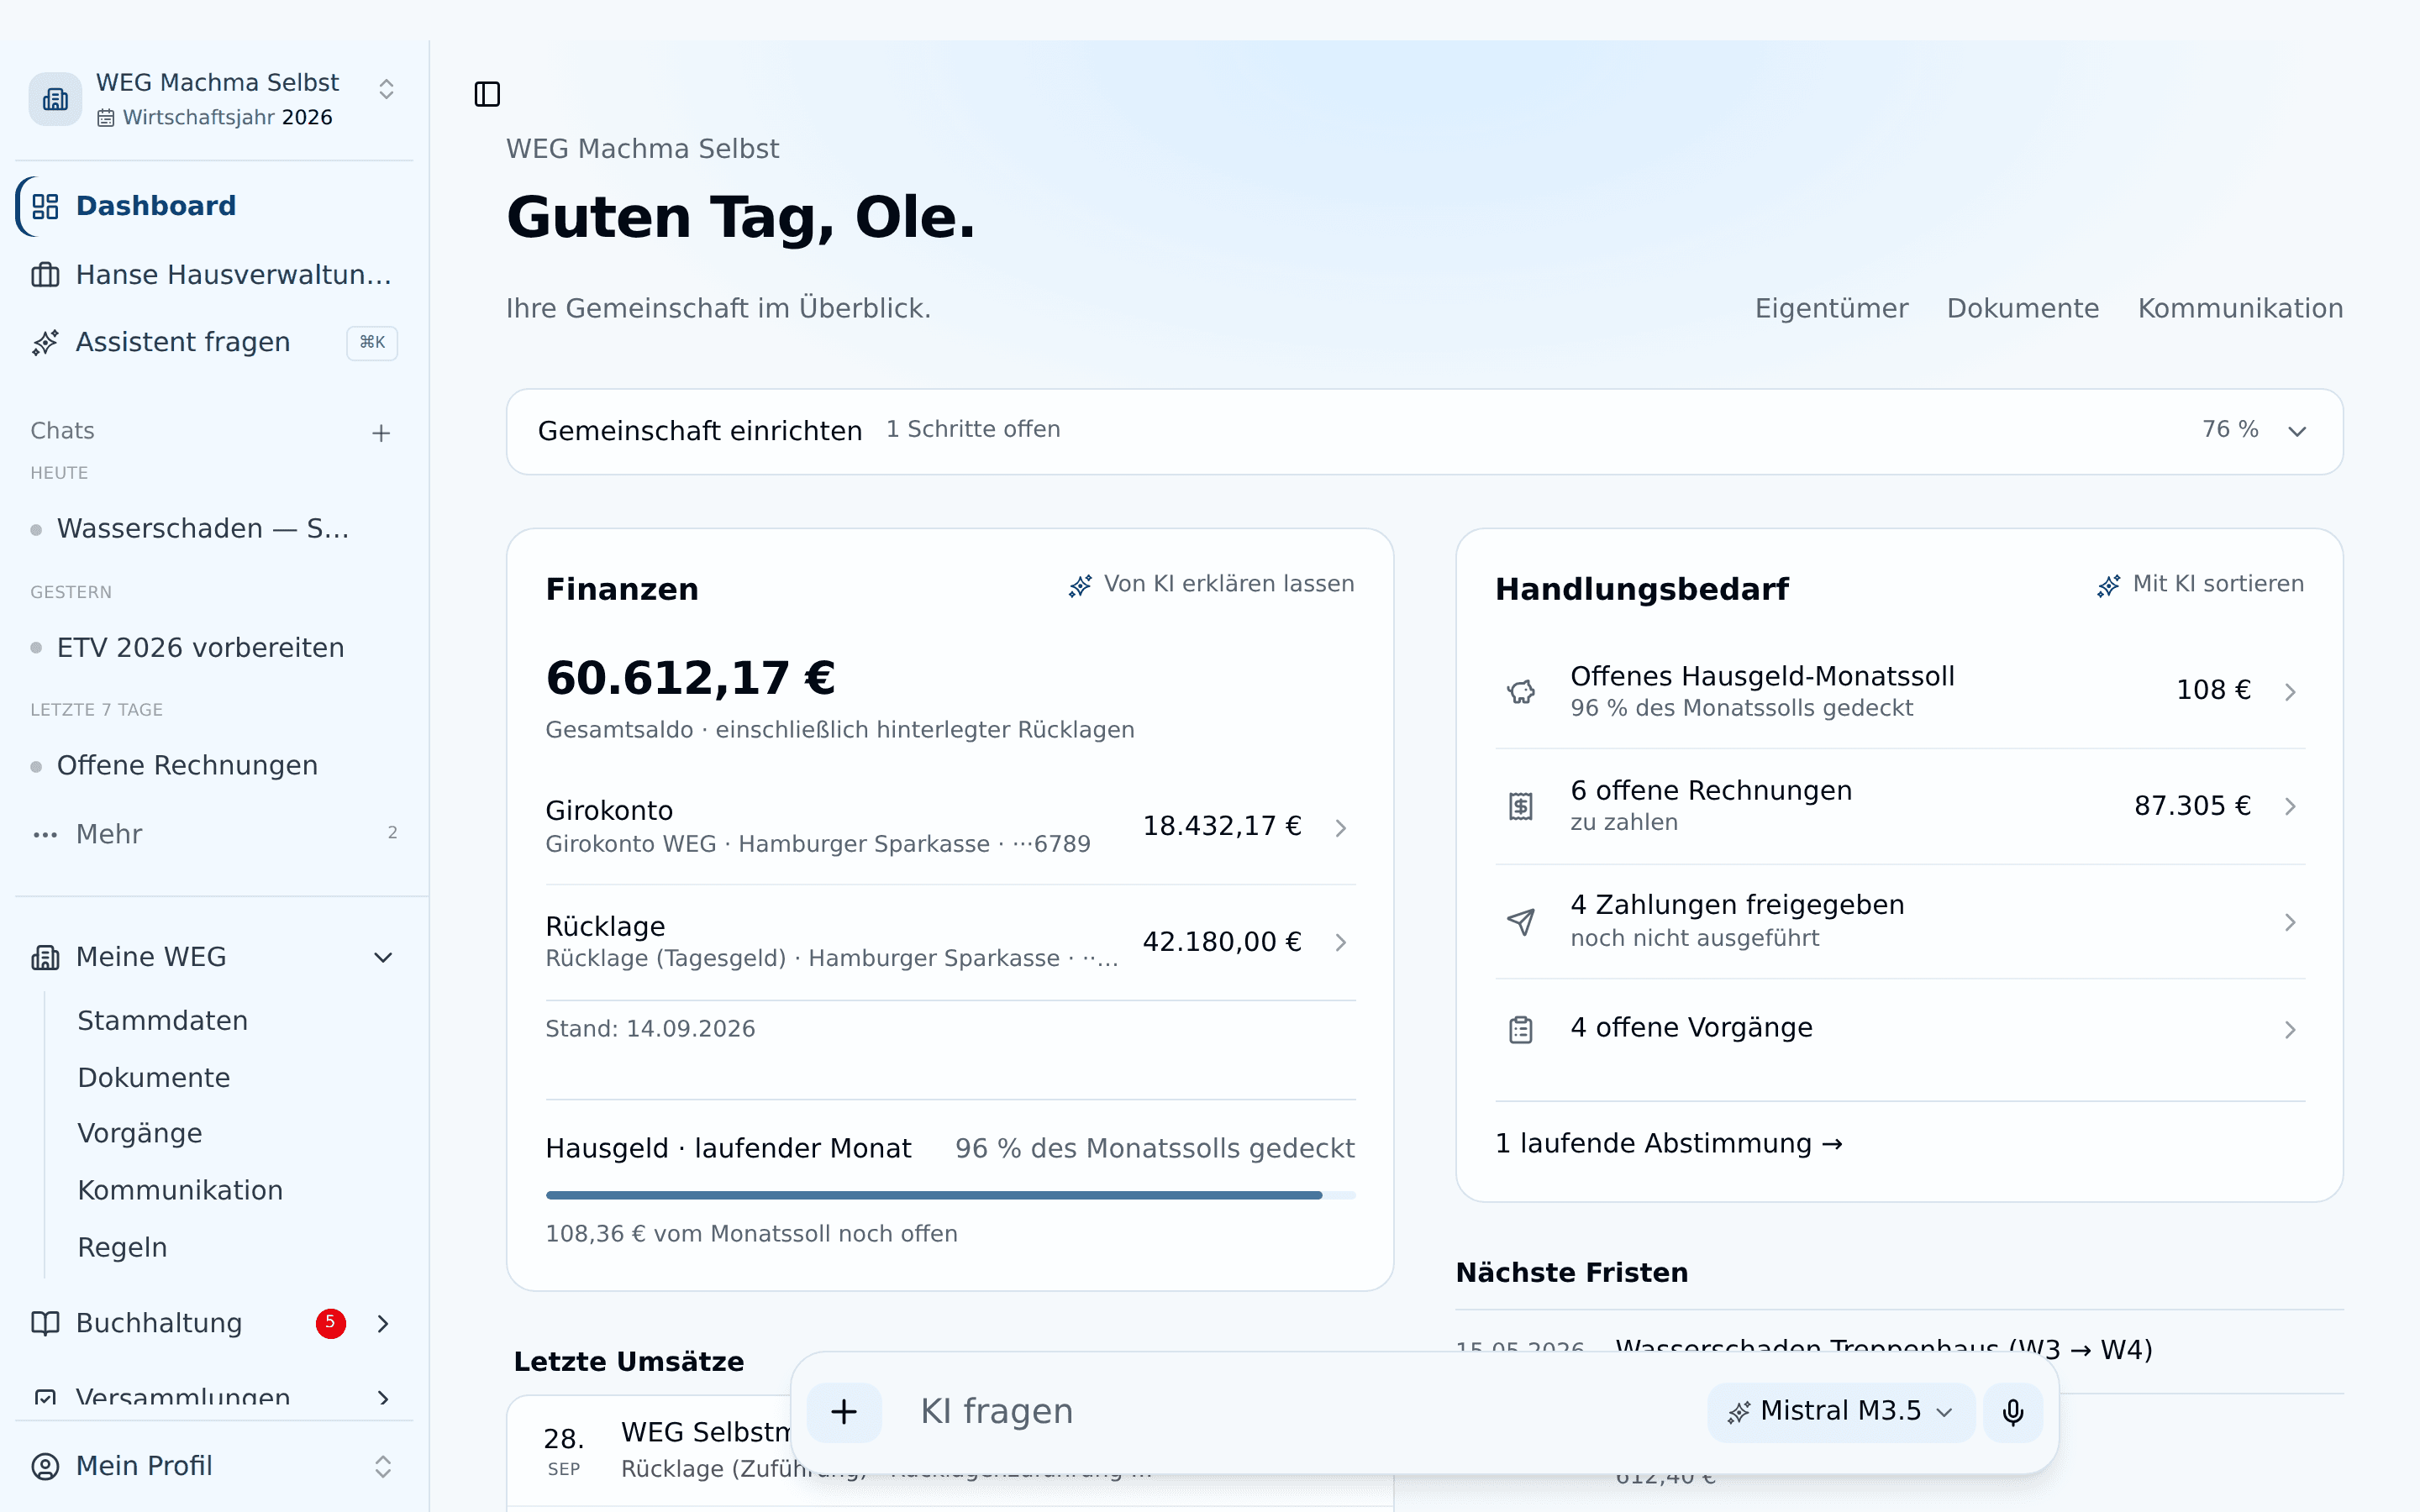The height and width of the screenshot is (1512, 2420).
Task: Click the sparkle icon beside Assistent fragen
Action: [45, 342]
